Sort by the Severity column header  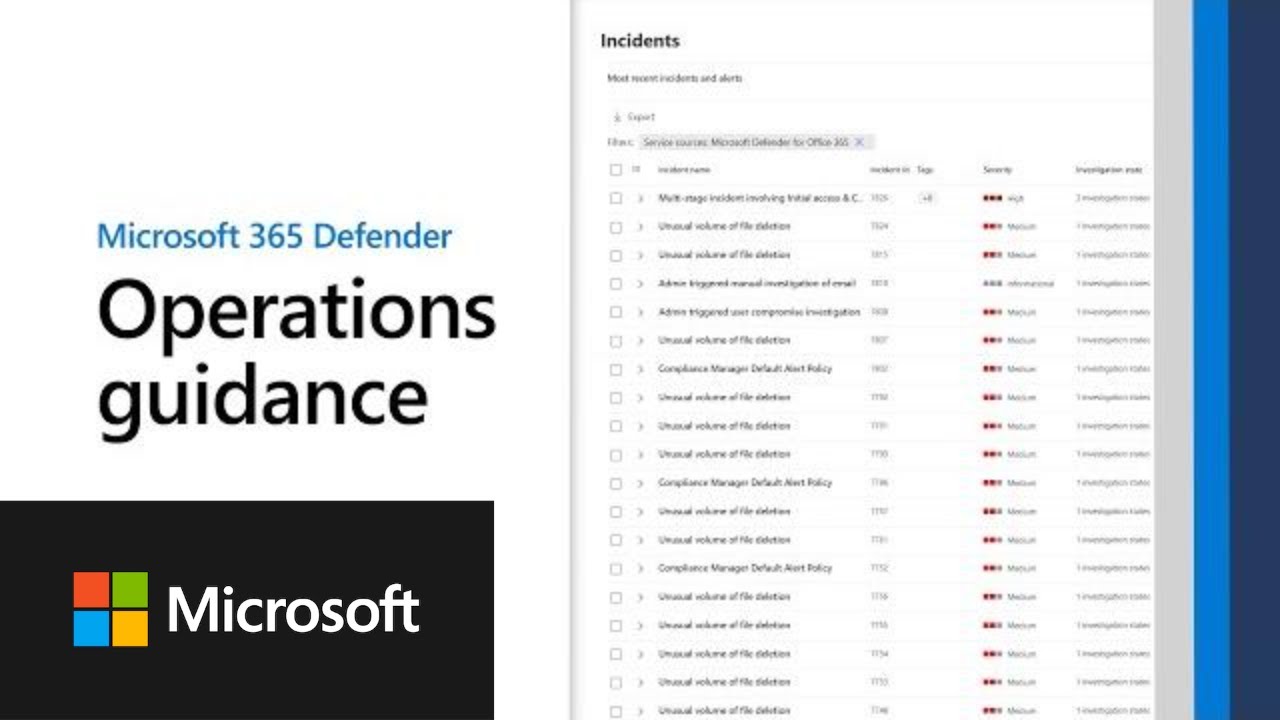point(998,170)
